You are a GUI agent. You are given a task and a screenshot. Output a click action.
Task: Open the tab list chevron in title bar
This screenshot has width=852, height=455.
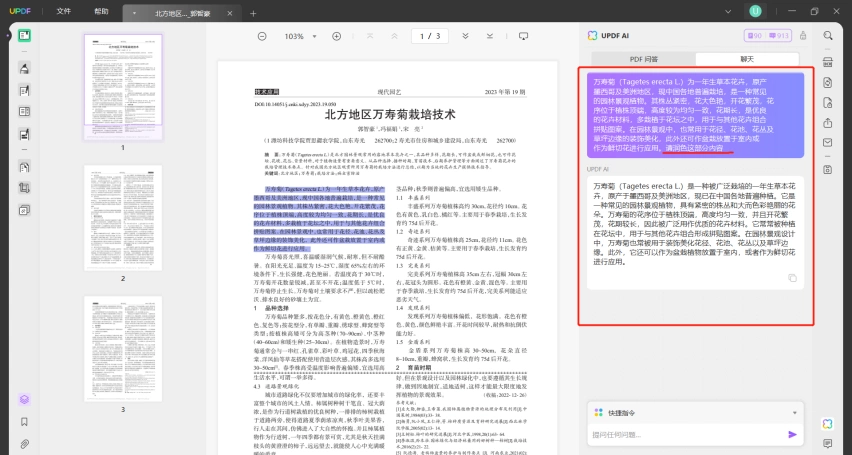click(x=728, y=11)
